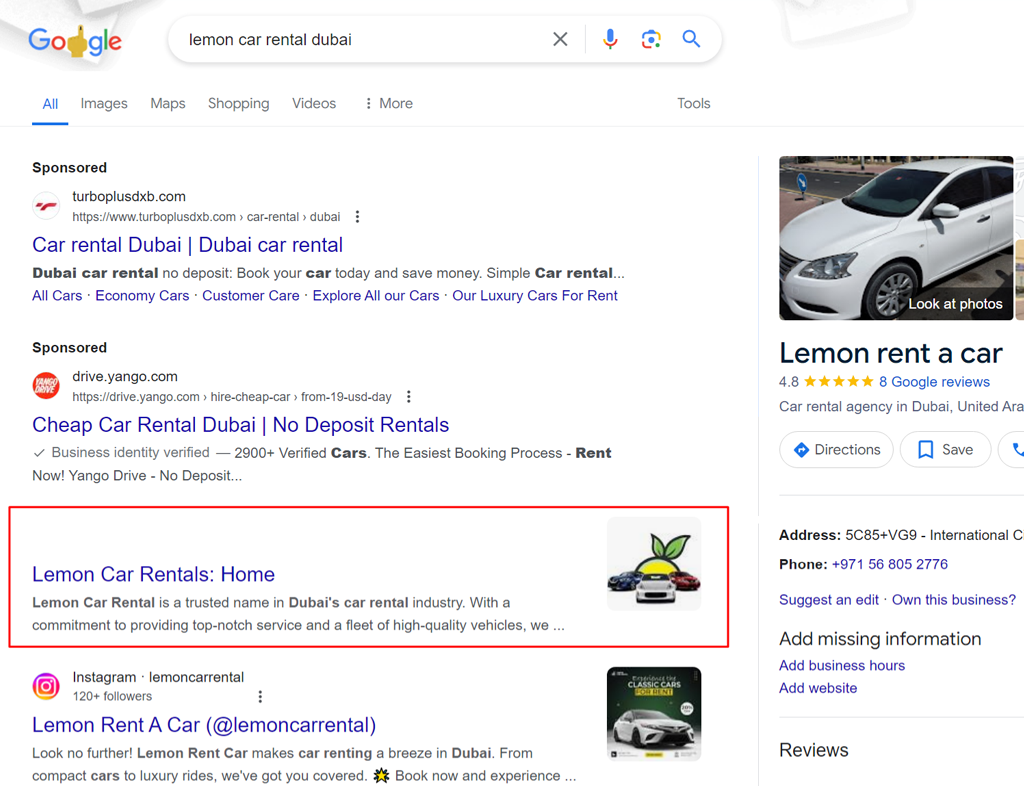
Task: Click the turboplusdxb.com favicon
Action: [46, 206]
